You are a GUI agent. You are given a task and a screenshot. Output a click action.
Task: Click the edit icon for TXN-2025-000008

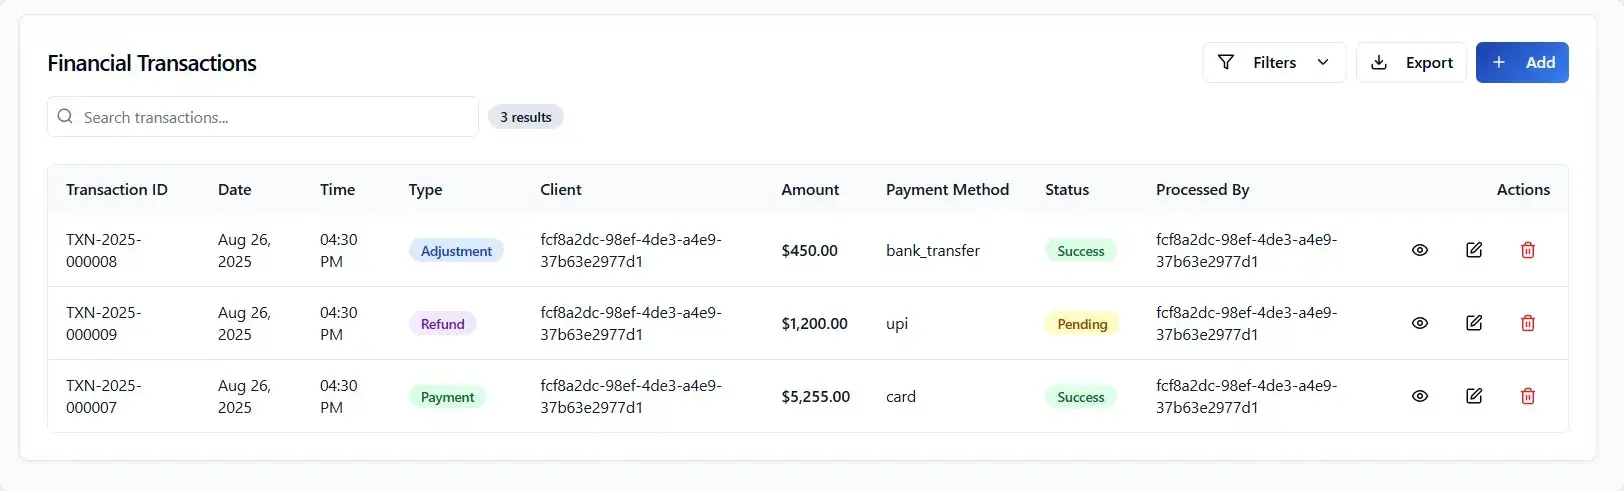point(1474,250)
